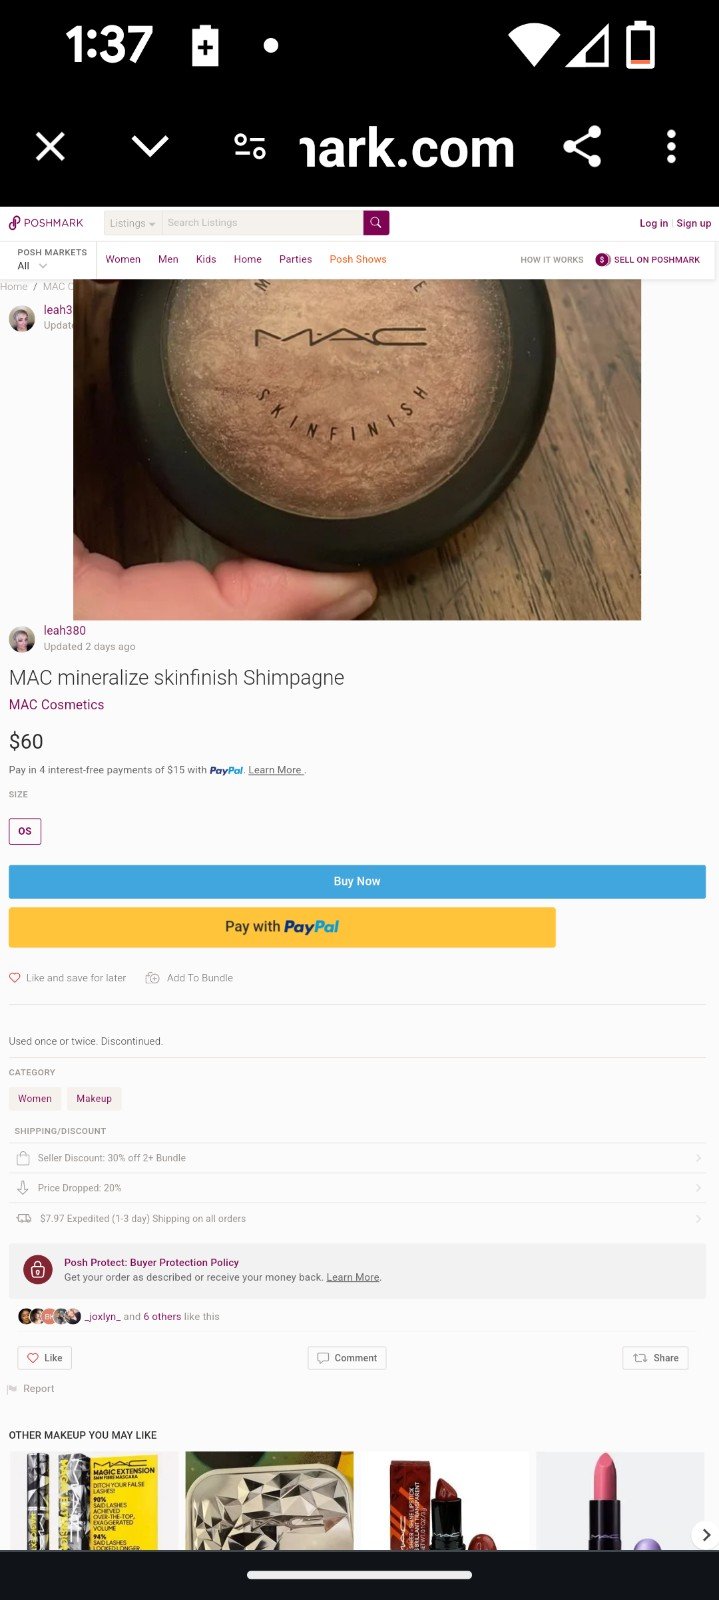
Task: Open the three-dot browser menu
Action: (671, 146)
